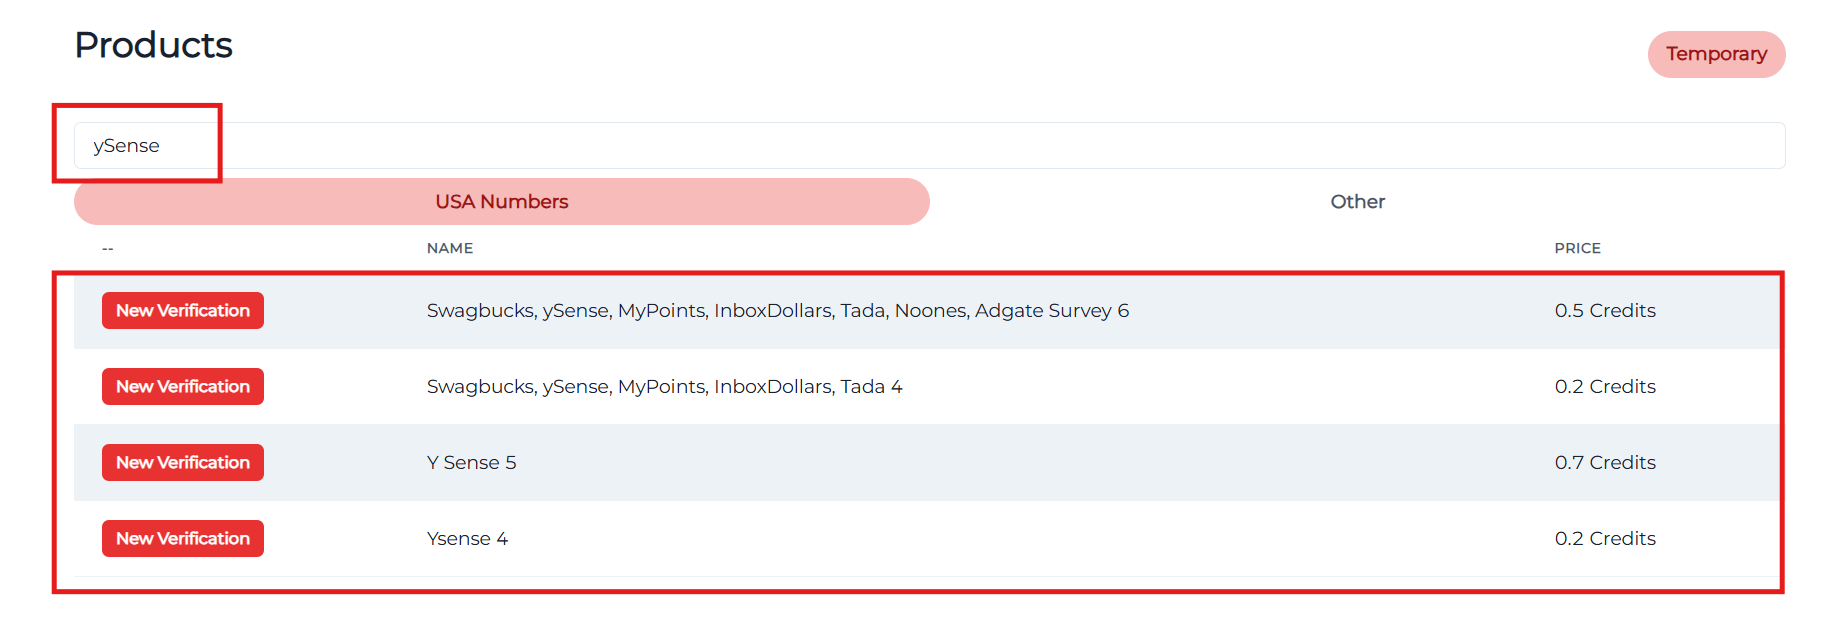Click New Verification for Ysense 4
This screenshot has width=1842, height=638.
click(182, 538)
